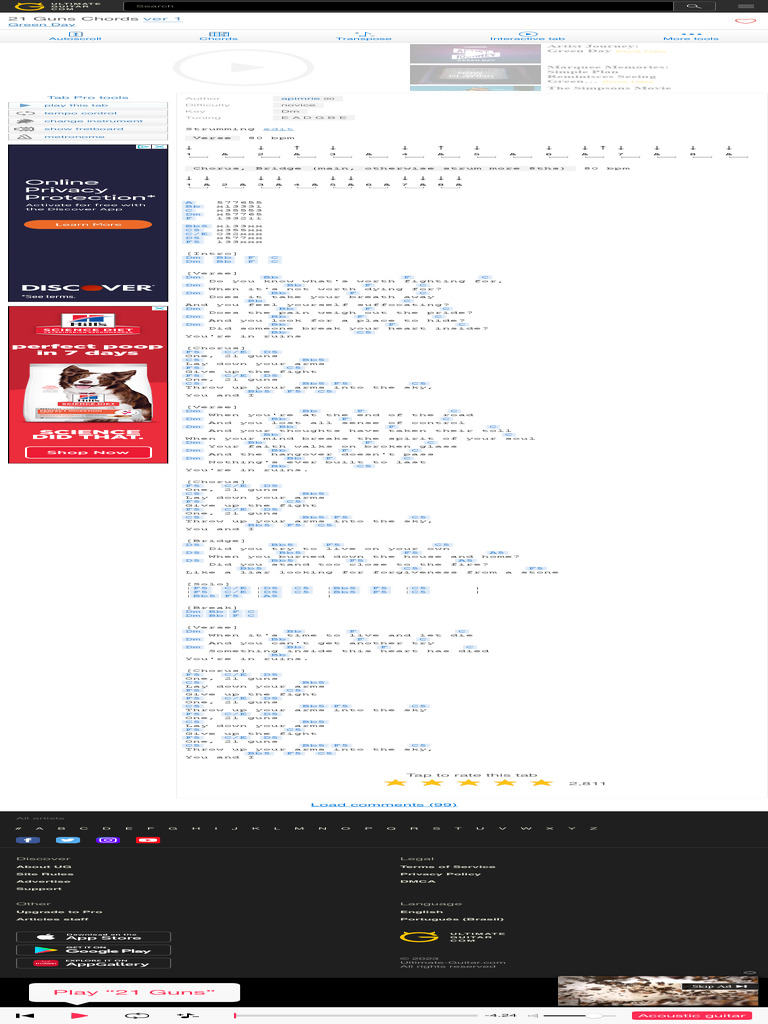
Task: Click the red play button in player bar
Action: [79, 1016]
